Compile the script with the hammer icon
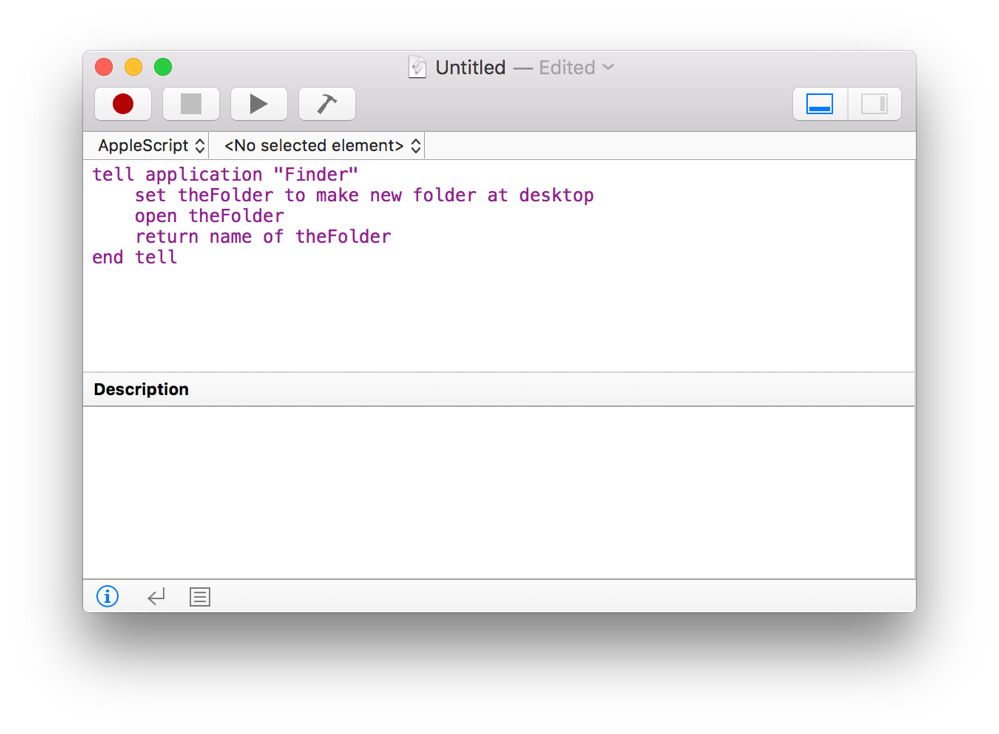999x734 pixels. [x=327, y=104]
